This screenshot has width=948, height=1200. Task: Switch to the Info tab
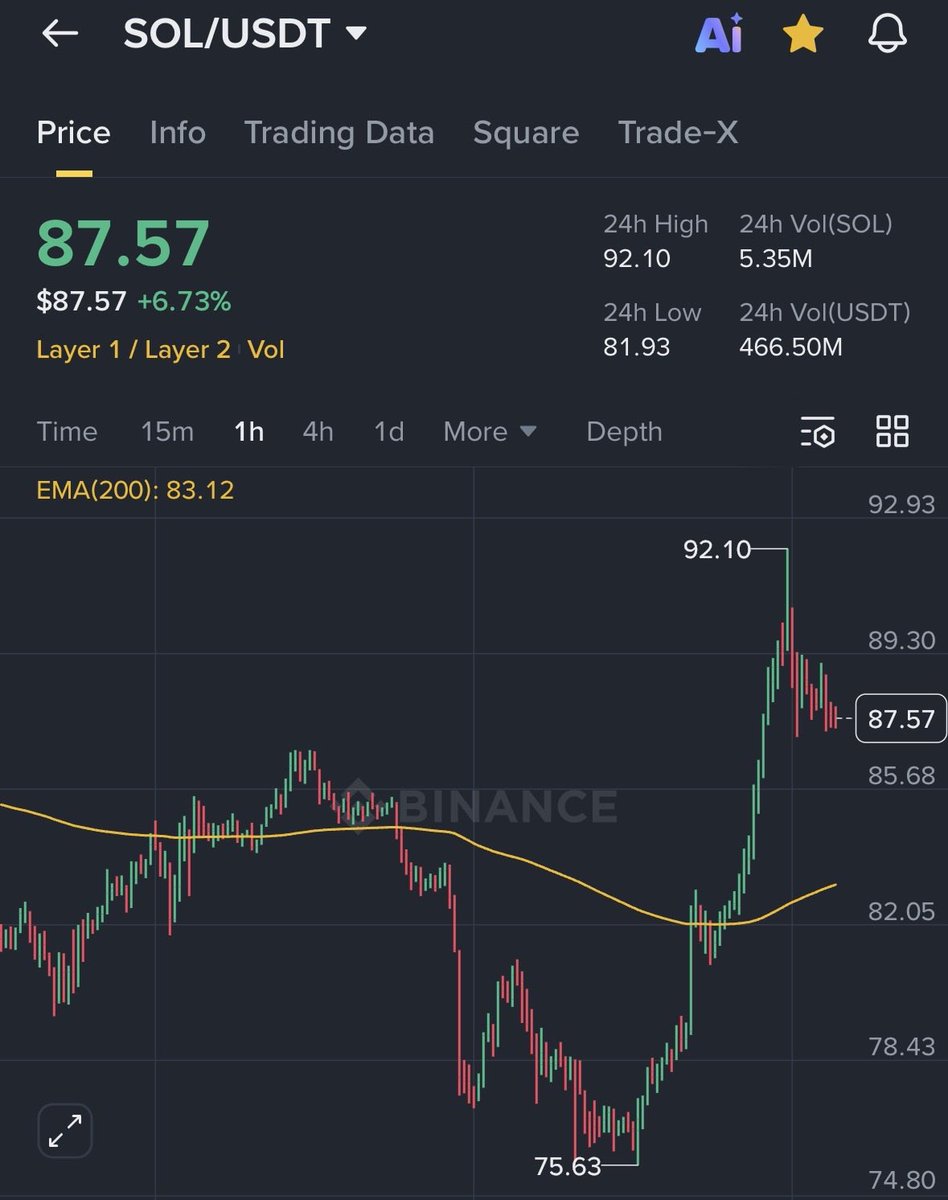[177, 133]
